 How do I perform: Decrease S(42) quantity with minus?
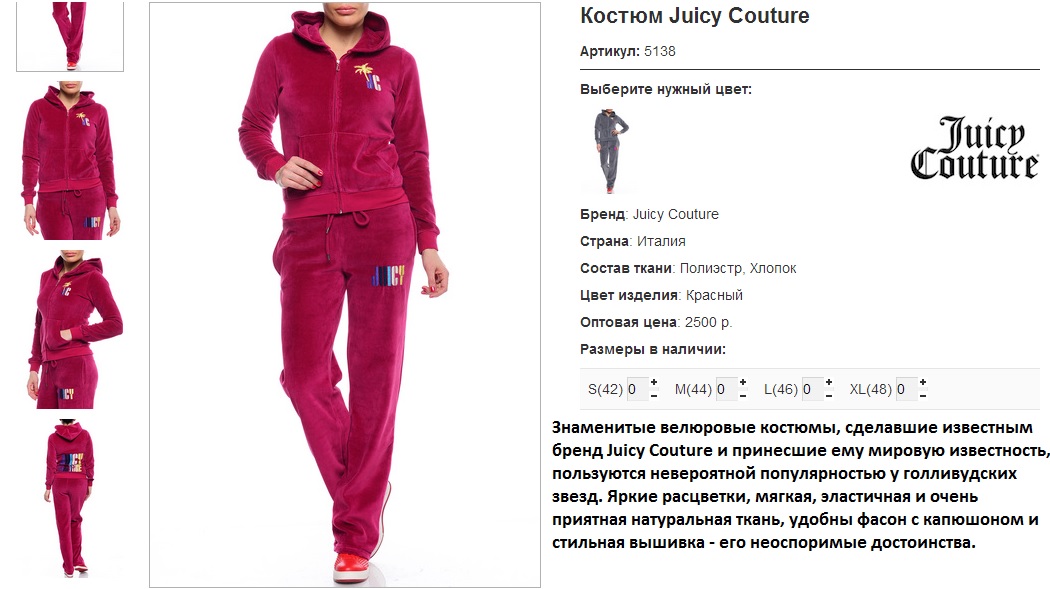pos(654,396)
